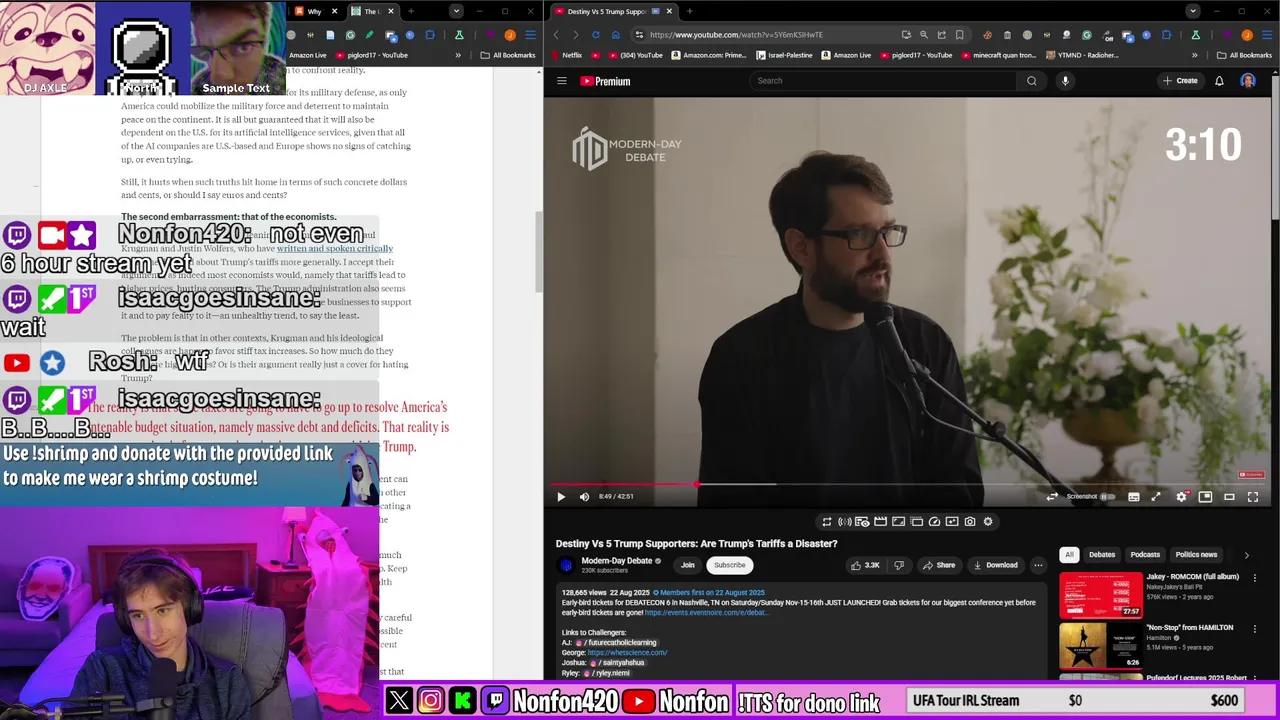Click the video progress bar
This screenshot has height=720, width=1280.
[x=907, y=485]
